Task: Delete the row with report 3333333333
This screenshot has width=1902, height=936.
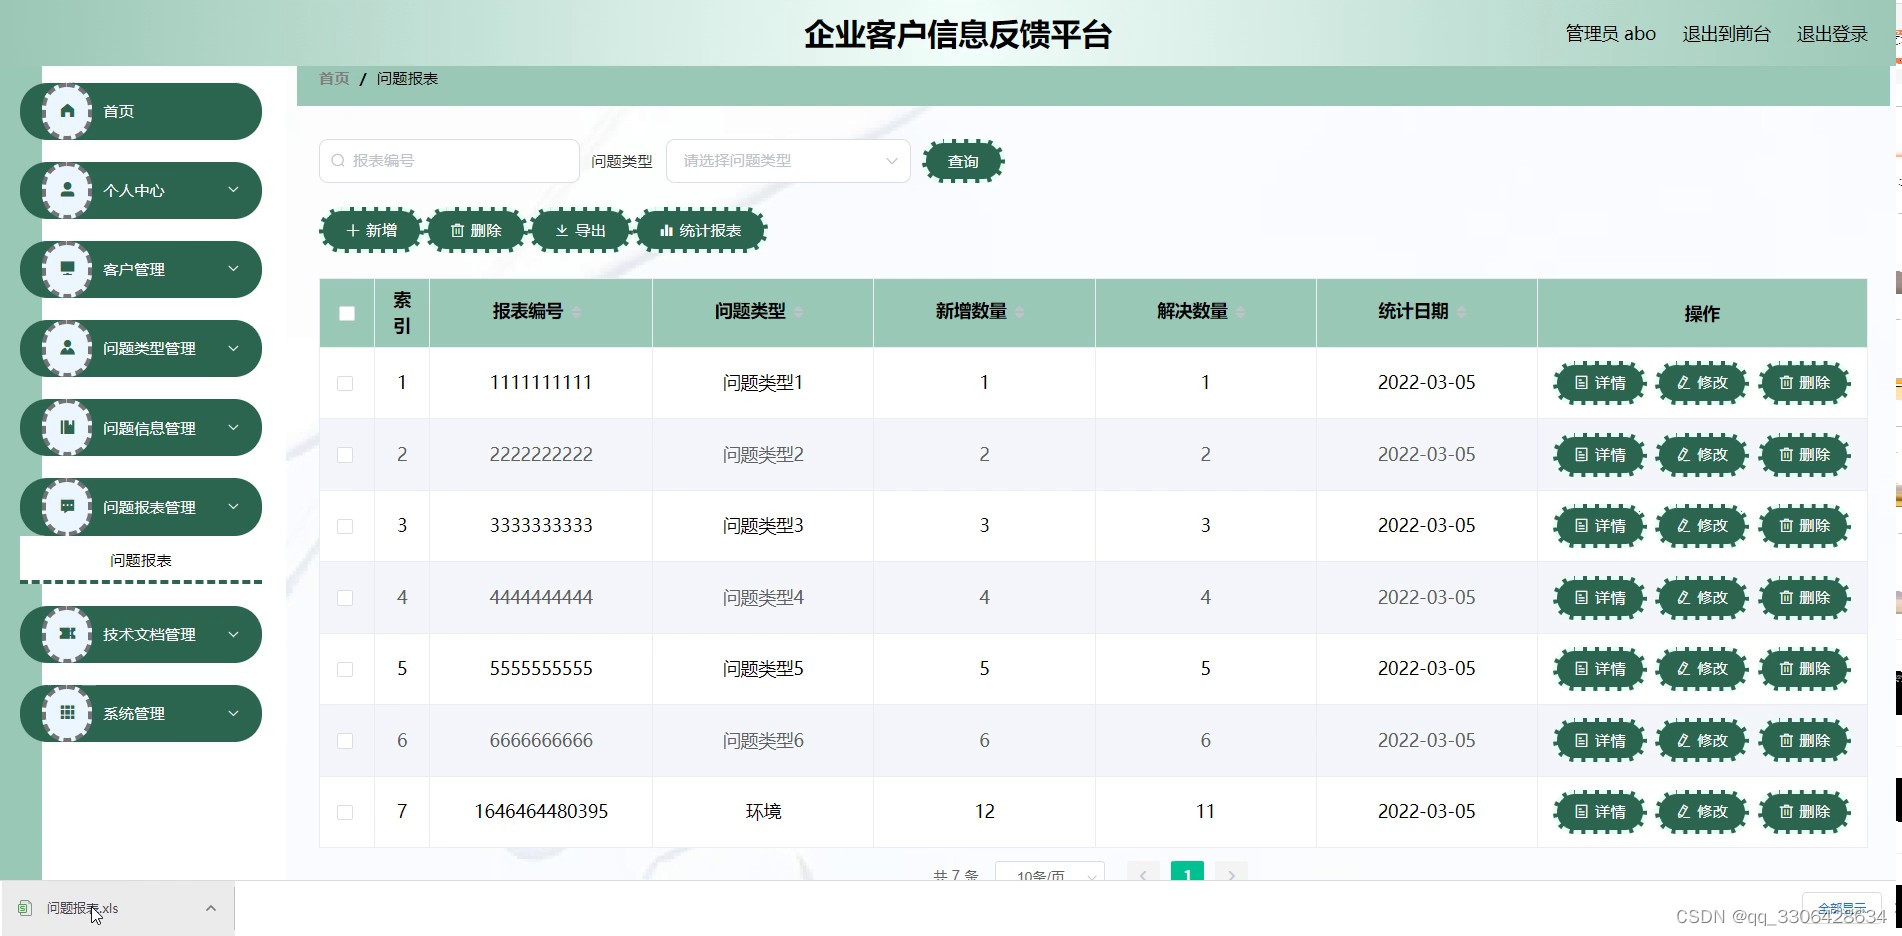Action: click(1805, 526)
